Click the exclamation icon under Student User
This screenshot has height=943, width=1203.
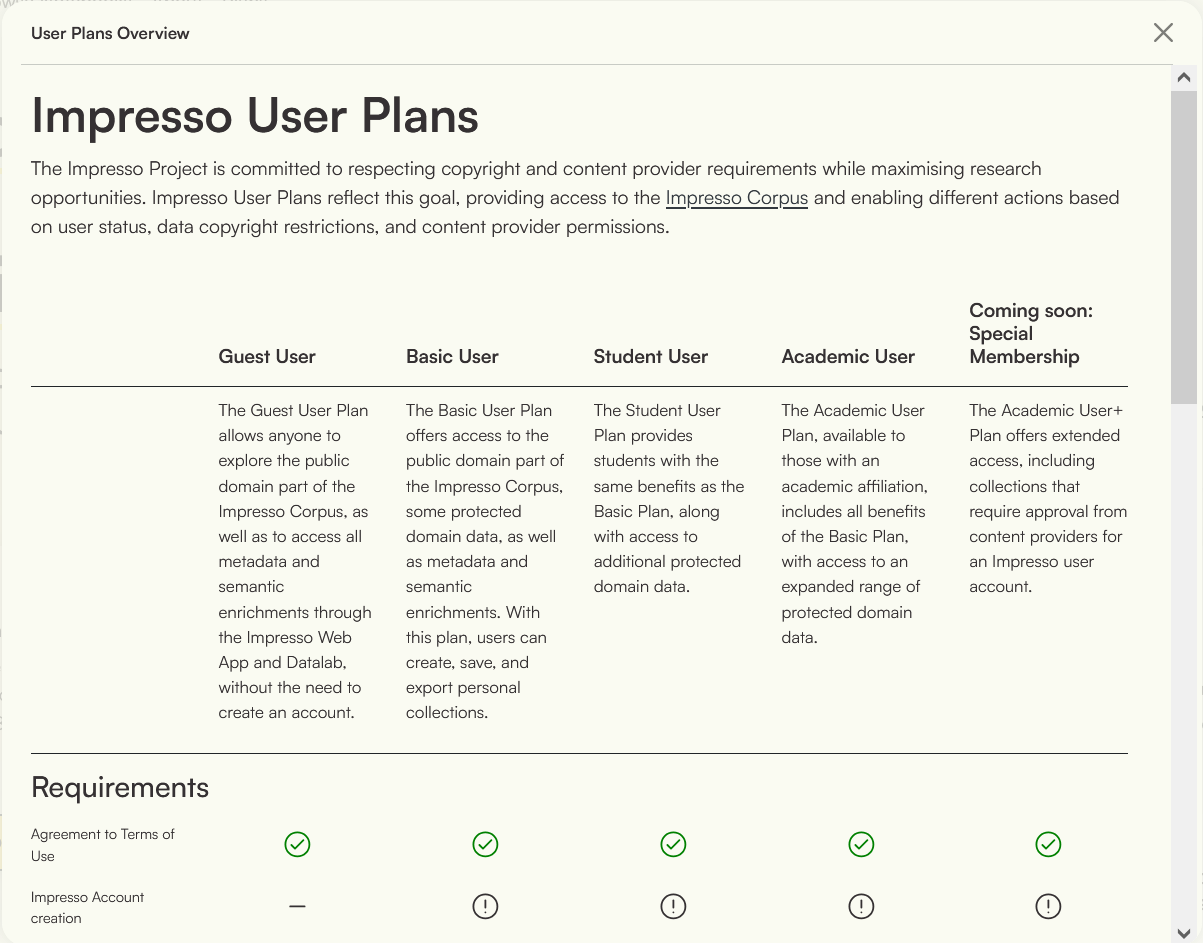point(673,906)
